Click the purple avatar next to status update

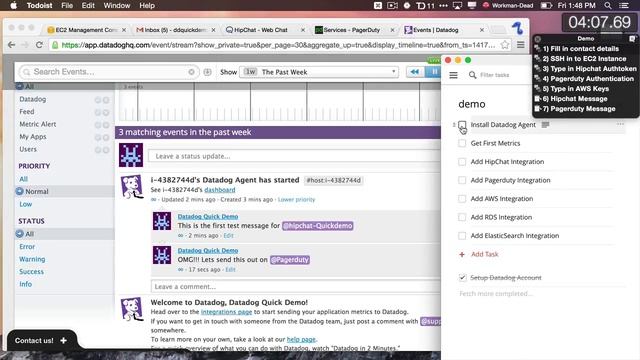(131, 155)
